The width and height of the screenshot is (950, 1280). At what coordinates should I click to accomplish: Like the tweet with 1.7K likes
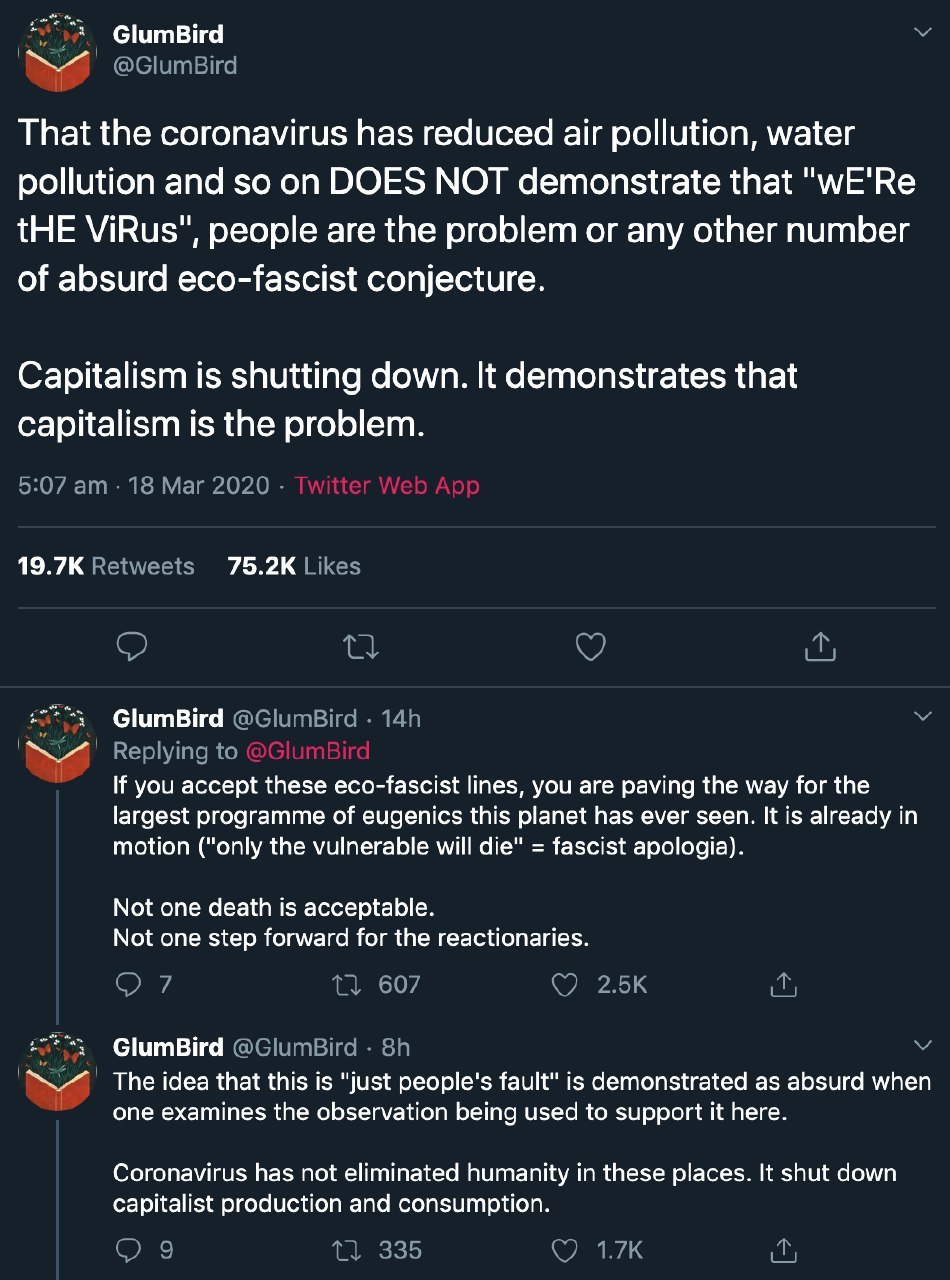[566, 1250]
